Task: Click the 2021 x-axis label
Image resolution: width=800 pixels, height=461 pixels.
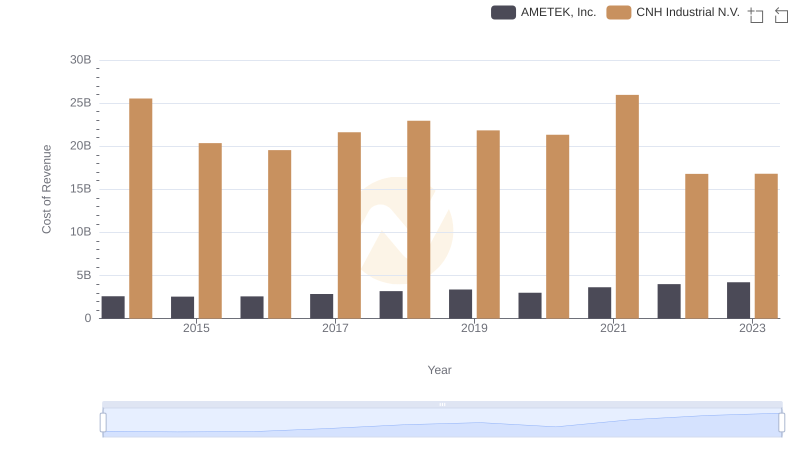Action: tap(613, 328)
